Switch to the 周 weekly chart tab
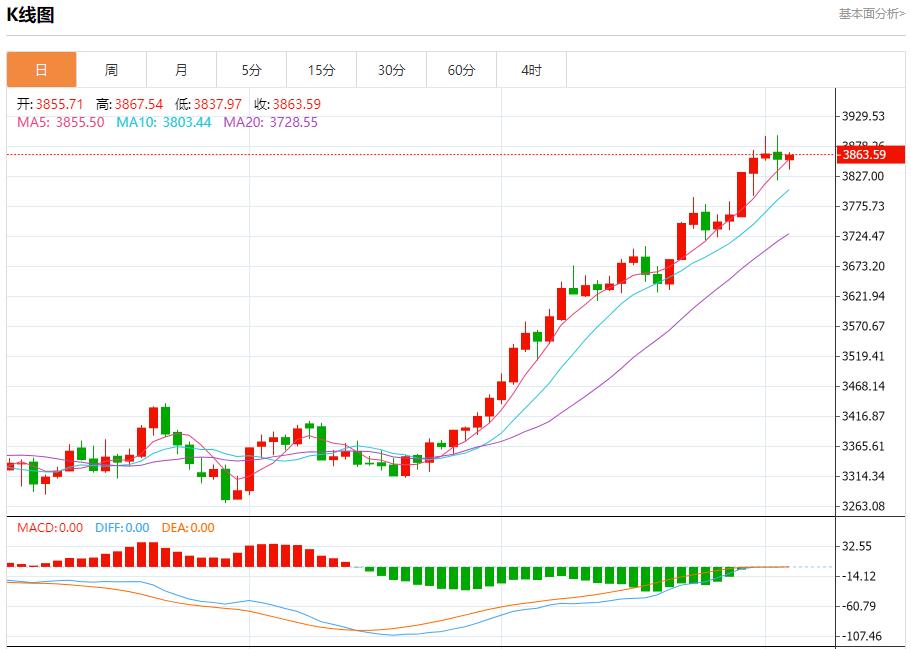This screenshot has width=911, height=649. pos(111,70)
